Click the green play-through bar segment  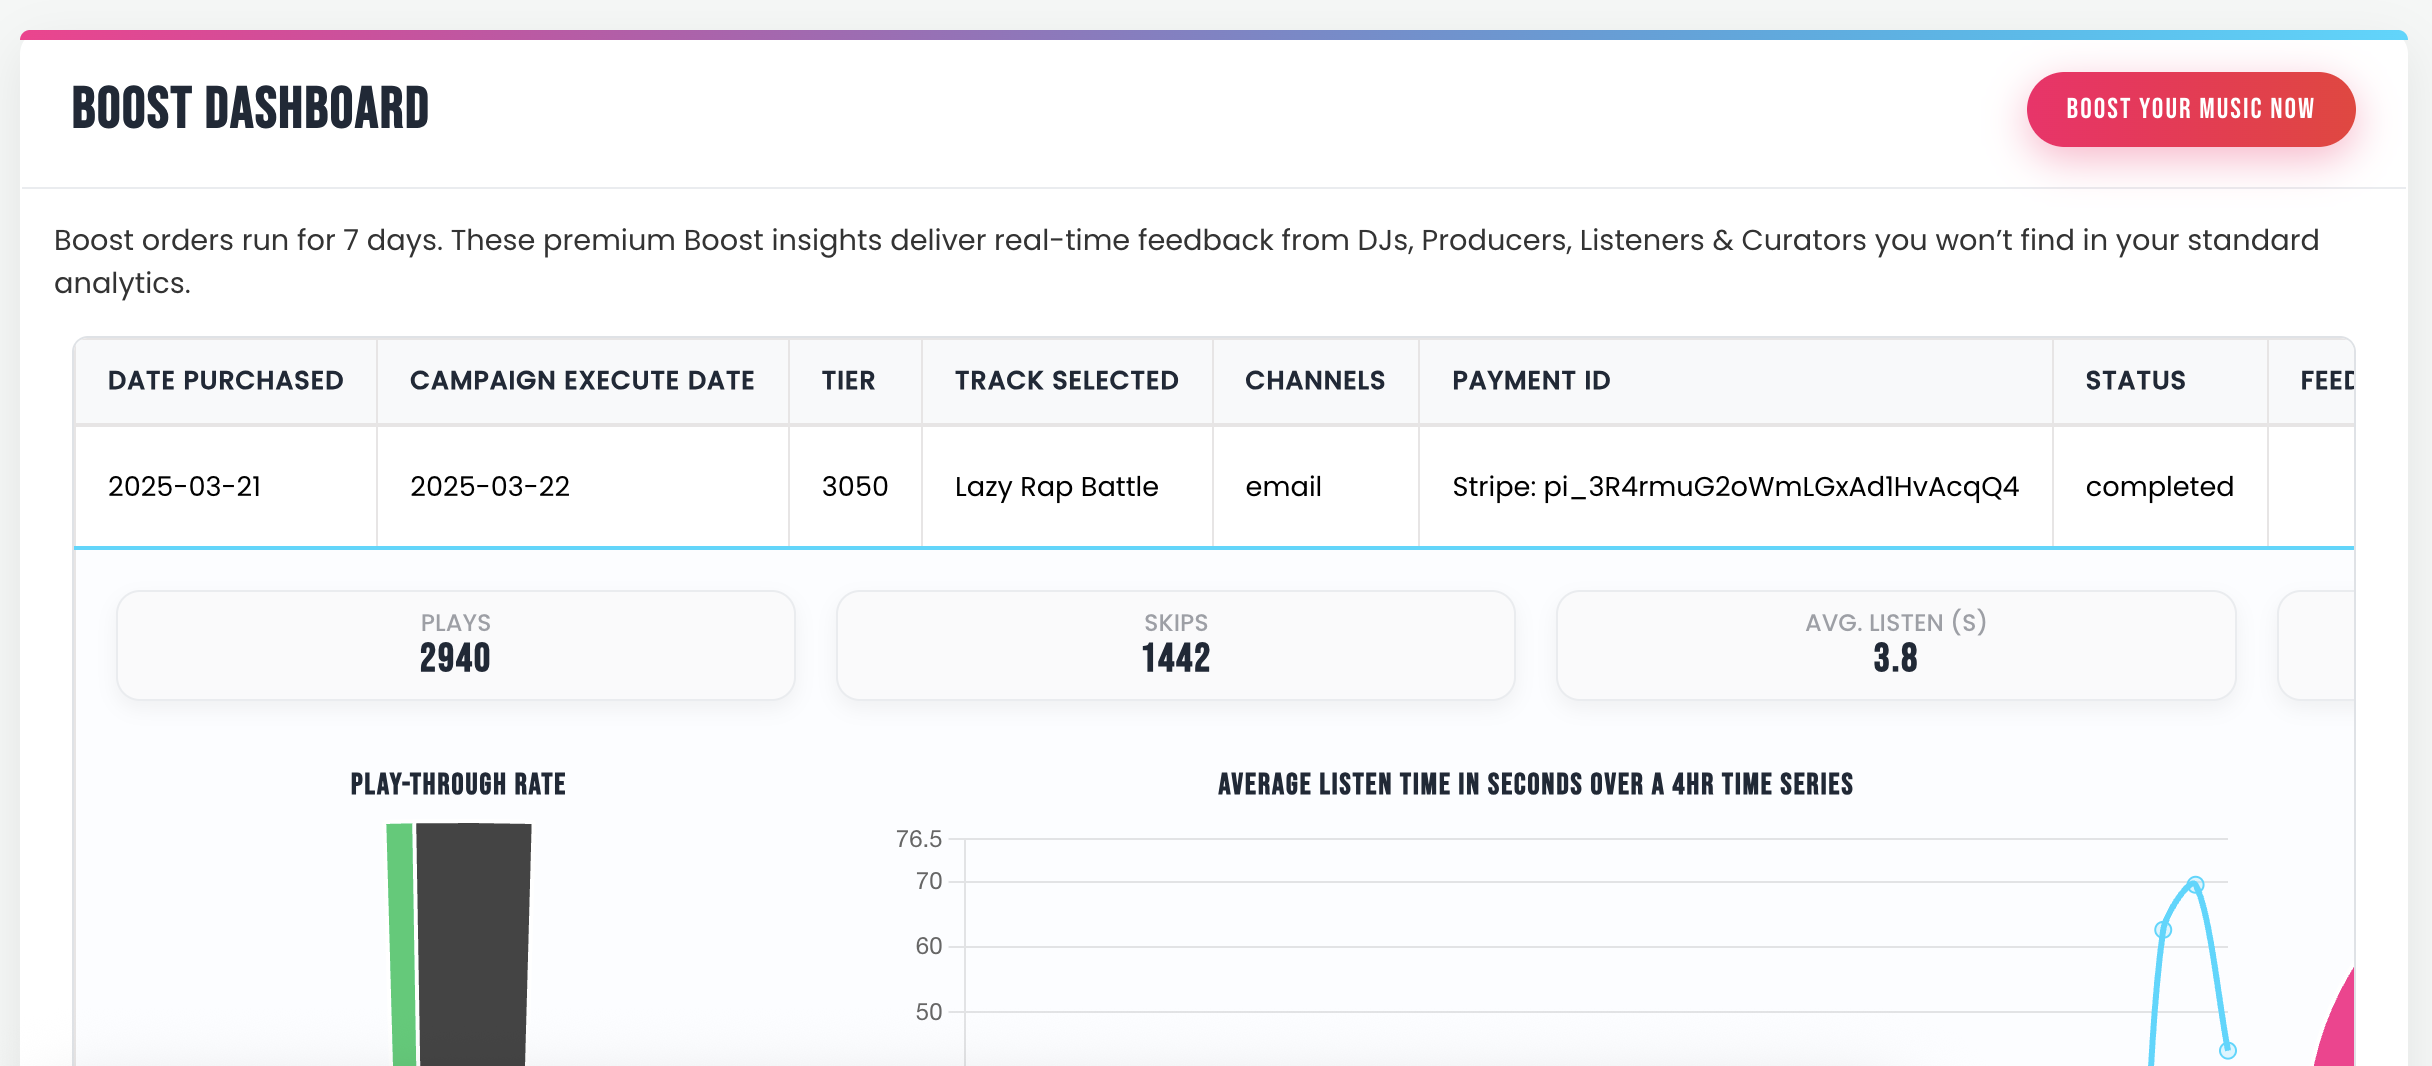click(401, 945)
